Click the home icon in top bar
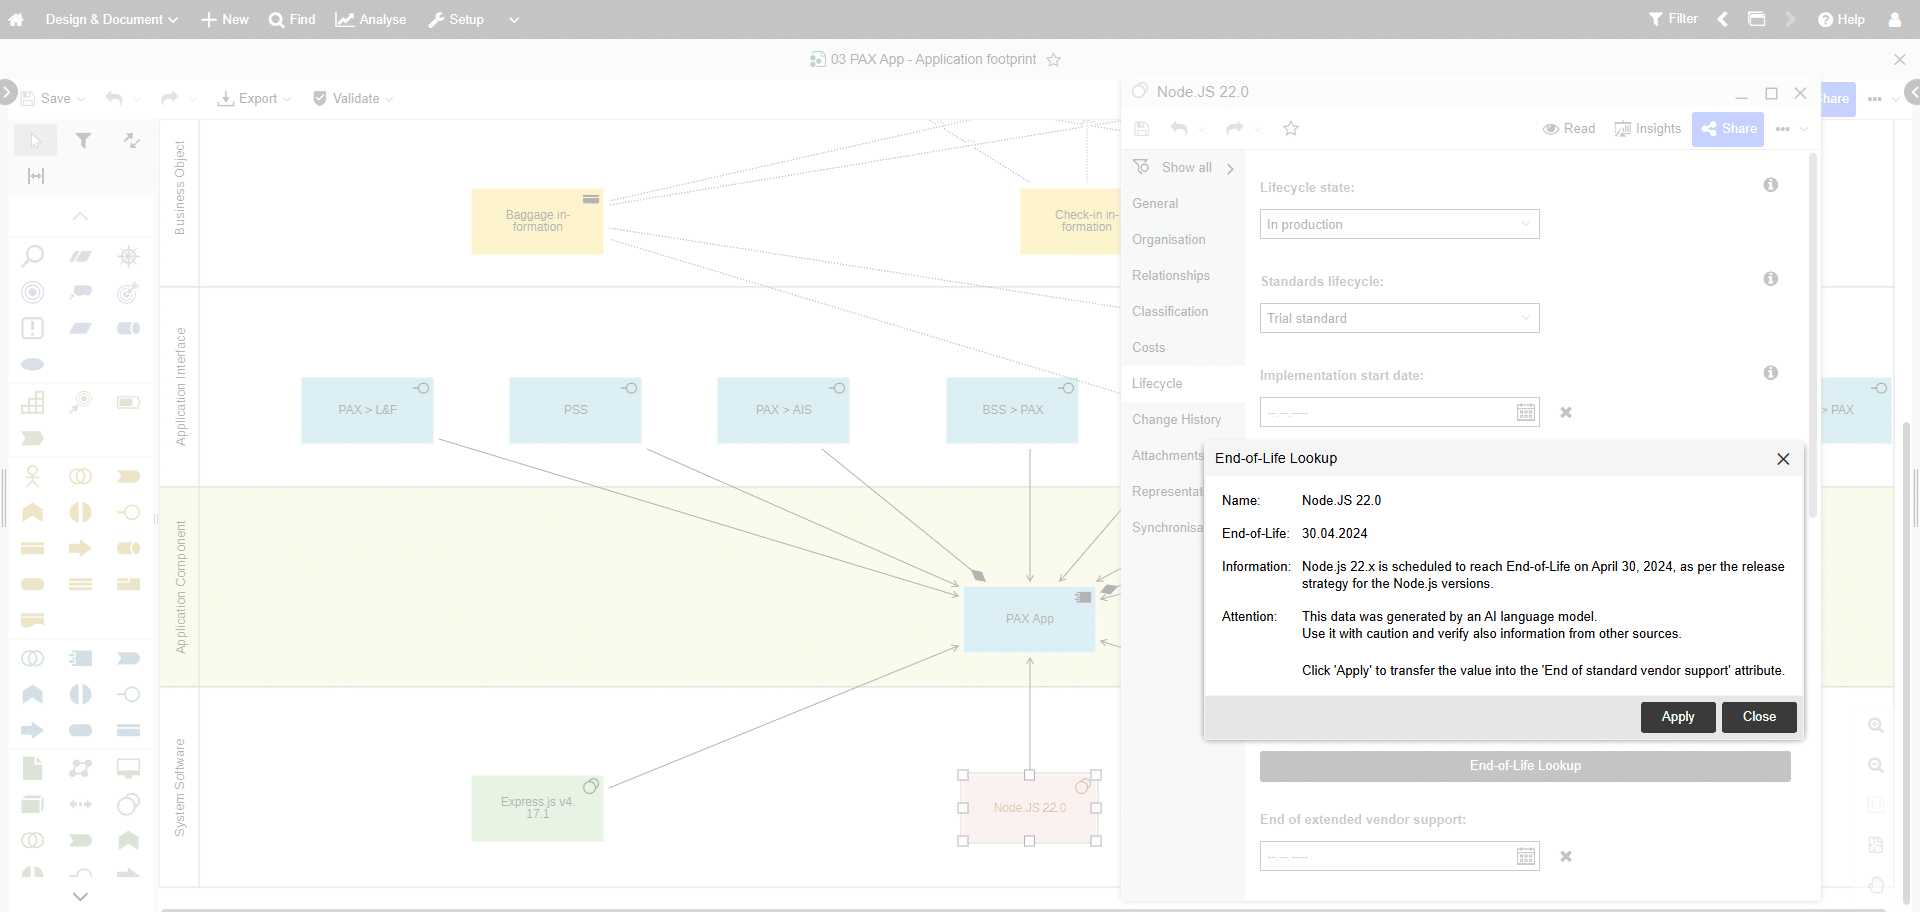Screen dimensions: 1920x912 tap(16, 20)
